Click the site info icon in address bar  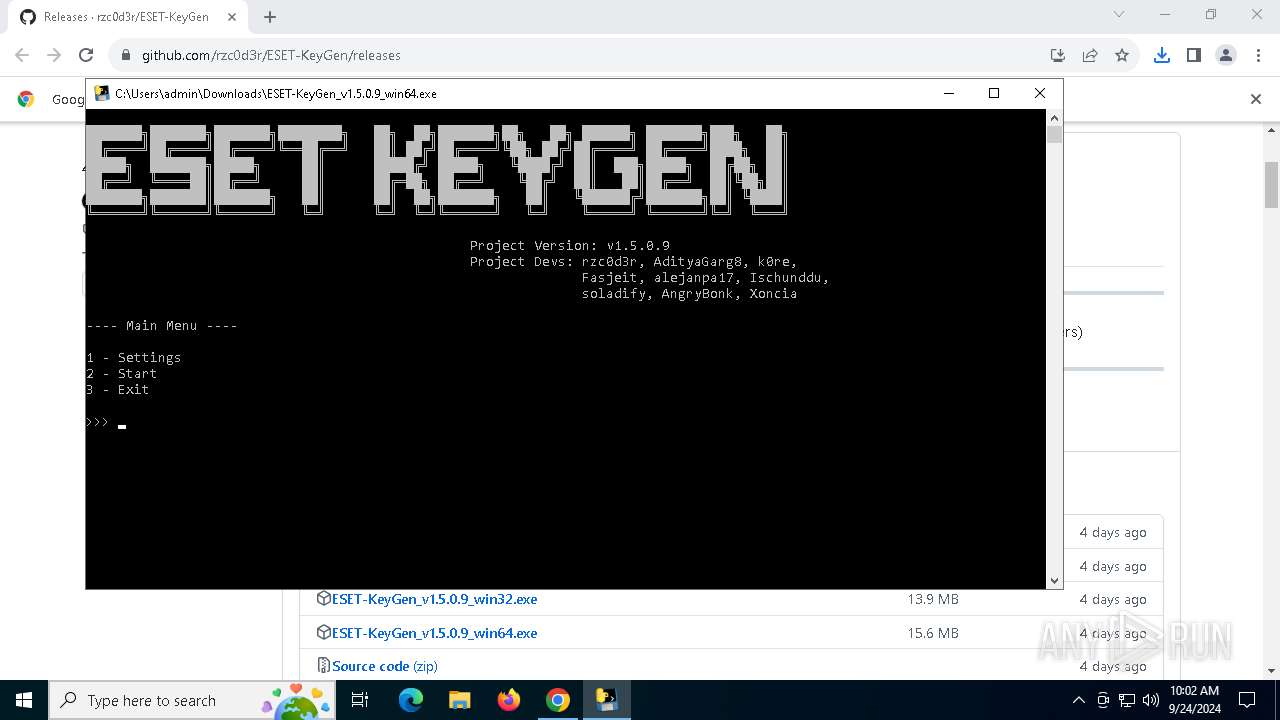(x=125, y=55)
